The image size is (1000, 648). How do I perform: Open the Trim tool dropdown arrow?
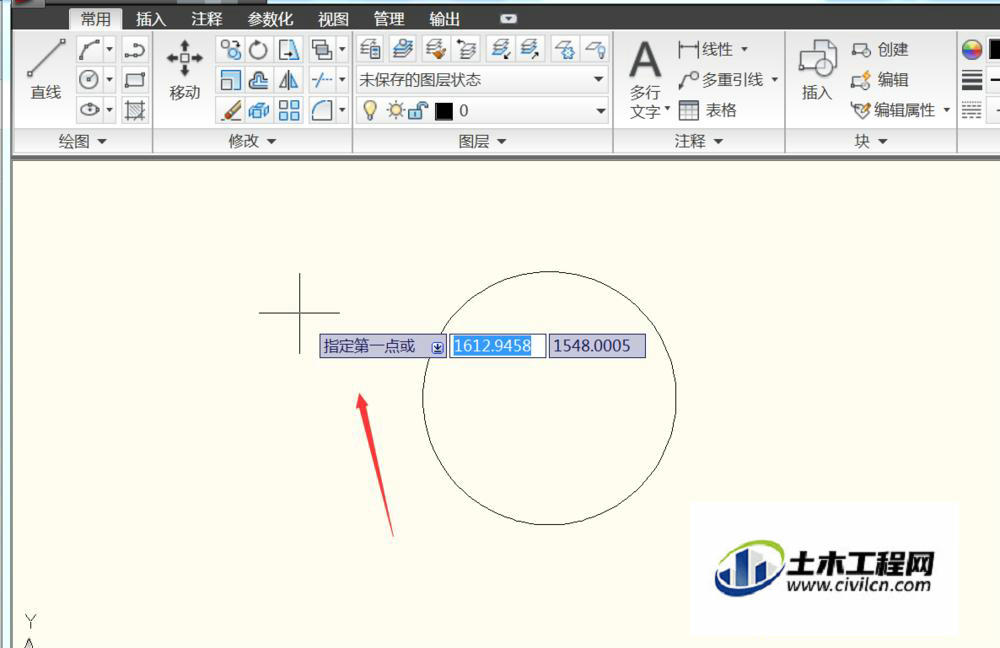(342, 80)
